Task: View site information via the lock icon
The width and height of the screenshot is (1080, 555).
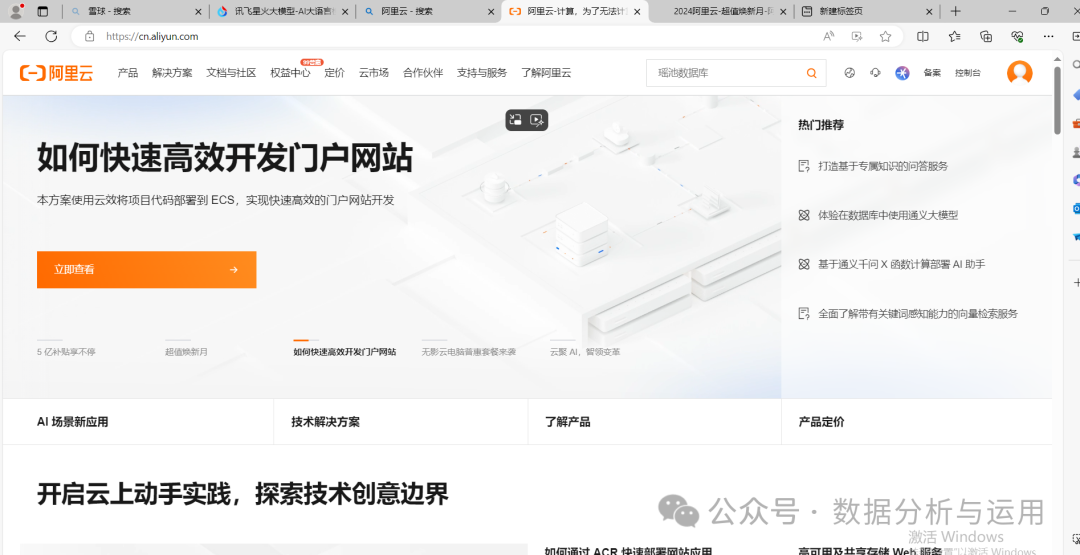Action: click(x=88, y=36)
